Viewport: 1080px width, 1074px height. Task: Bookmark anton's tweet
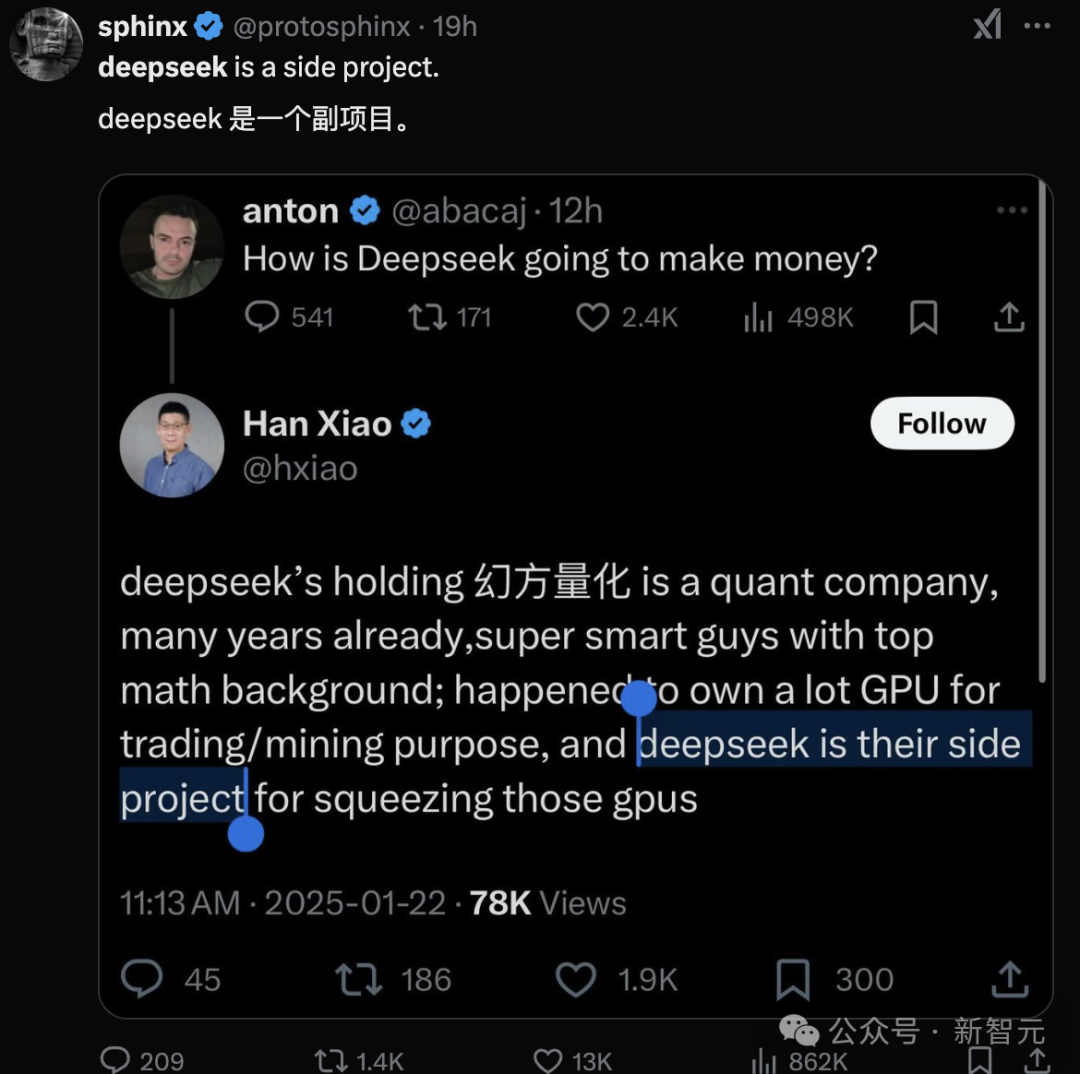pos(923,318)
